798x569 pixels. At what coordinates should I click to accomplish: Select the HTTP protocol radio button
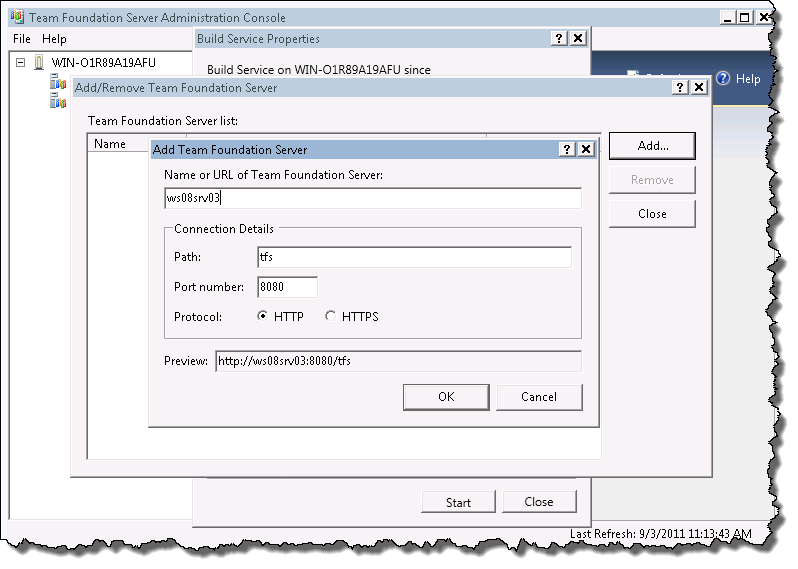[263, 317]
